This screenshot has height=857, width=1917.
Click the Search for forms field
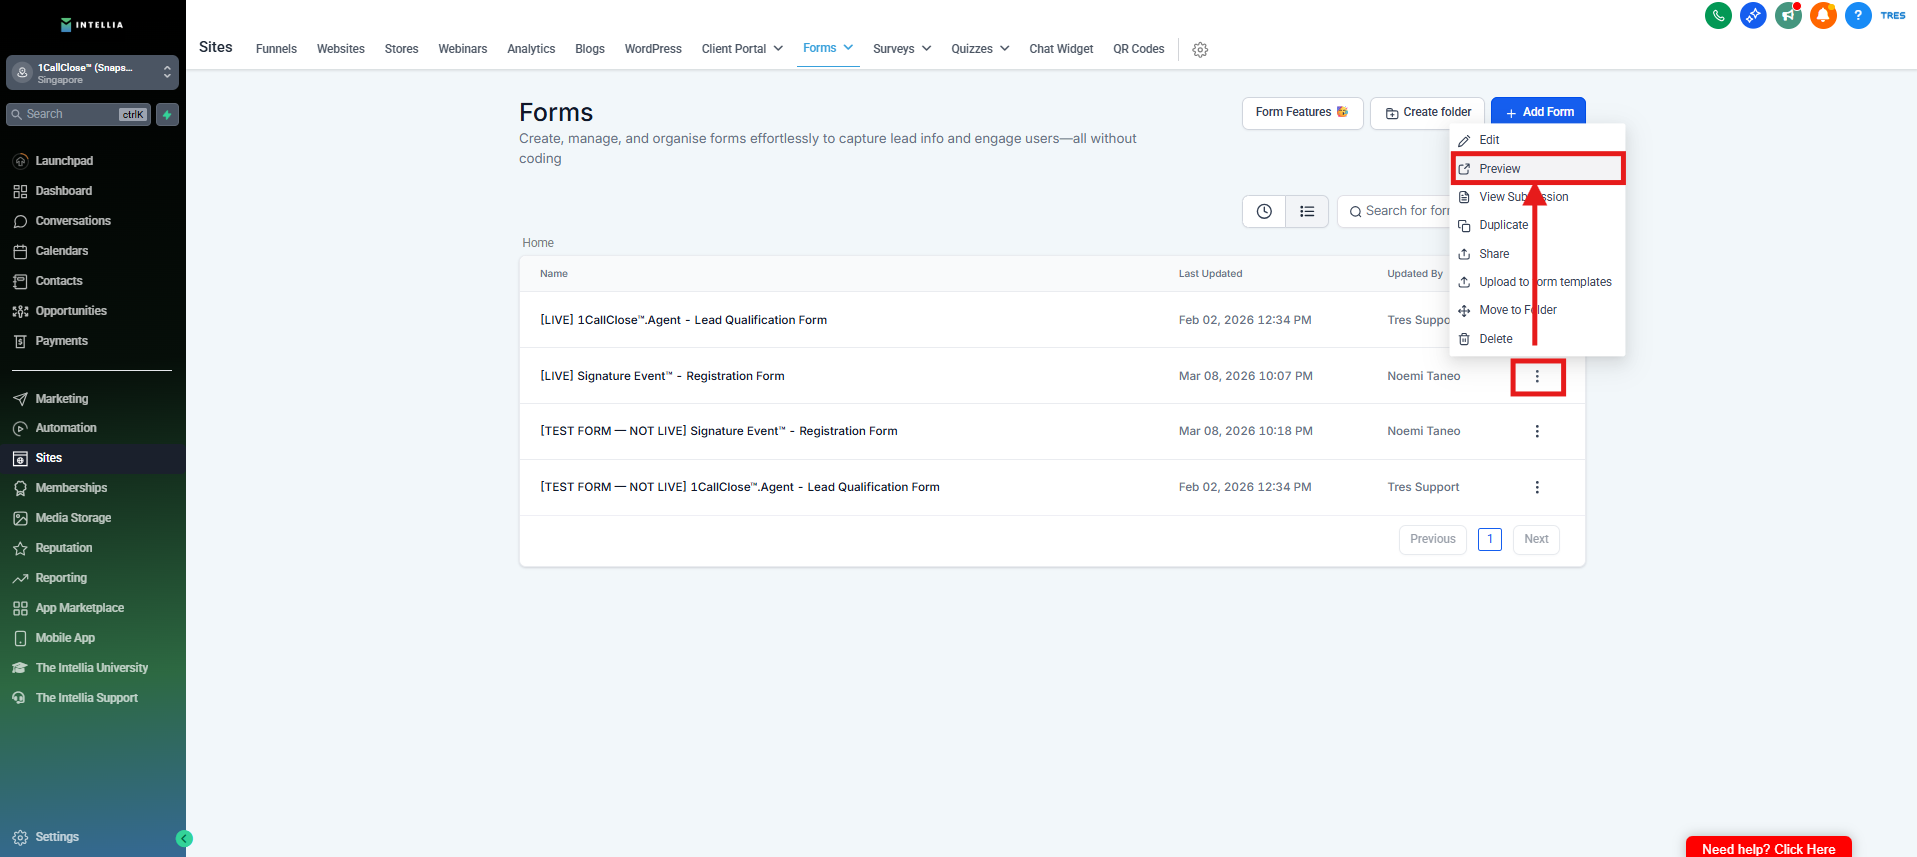[1395, 211]
